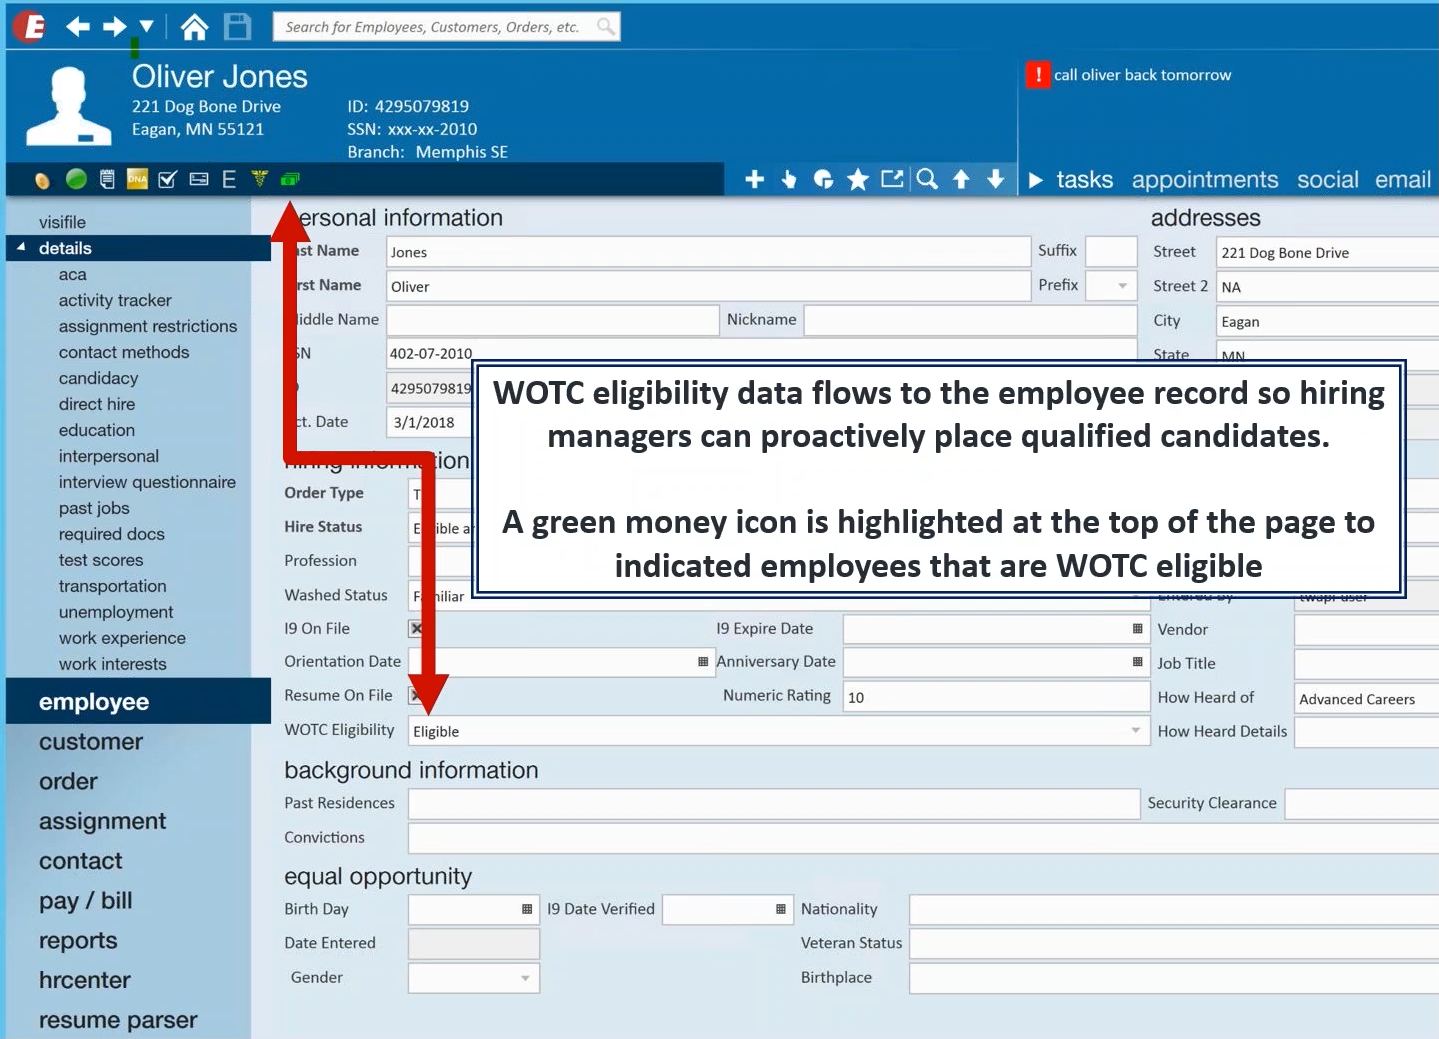Open the visifile page
This screenshot has height=1039, width=1439.
62,222
